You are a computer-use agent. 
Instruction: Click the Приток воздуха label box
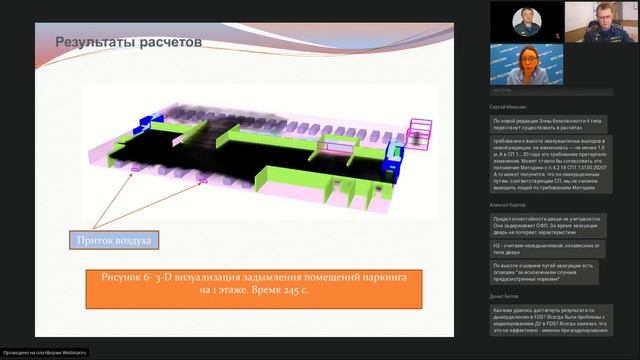tap(114, 240)
